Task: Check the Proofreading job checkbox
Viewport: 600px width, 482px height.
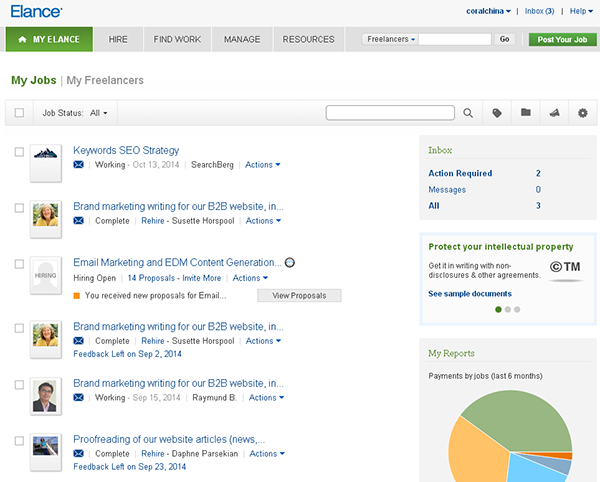Action: tap(19, 441)
